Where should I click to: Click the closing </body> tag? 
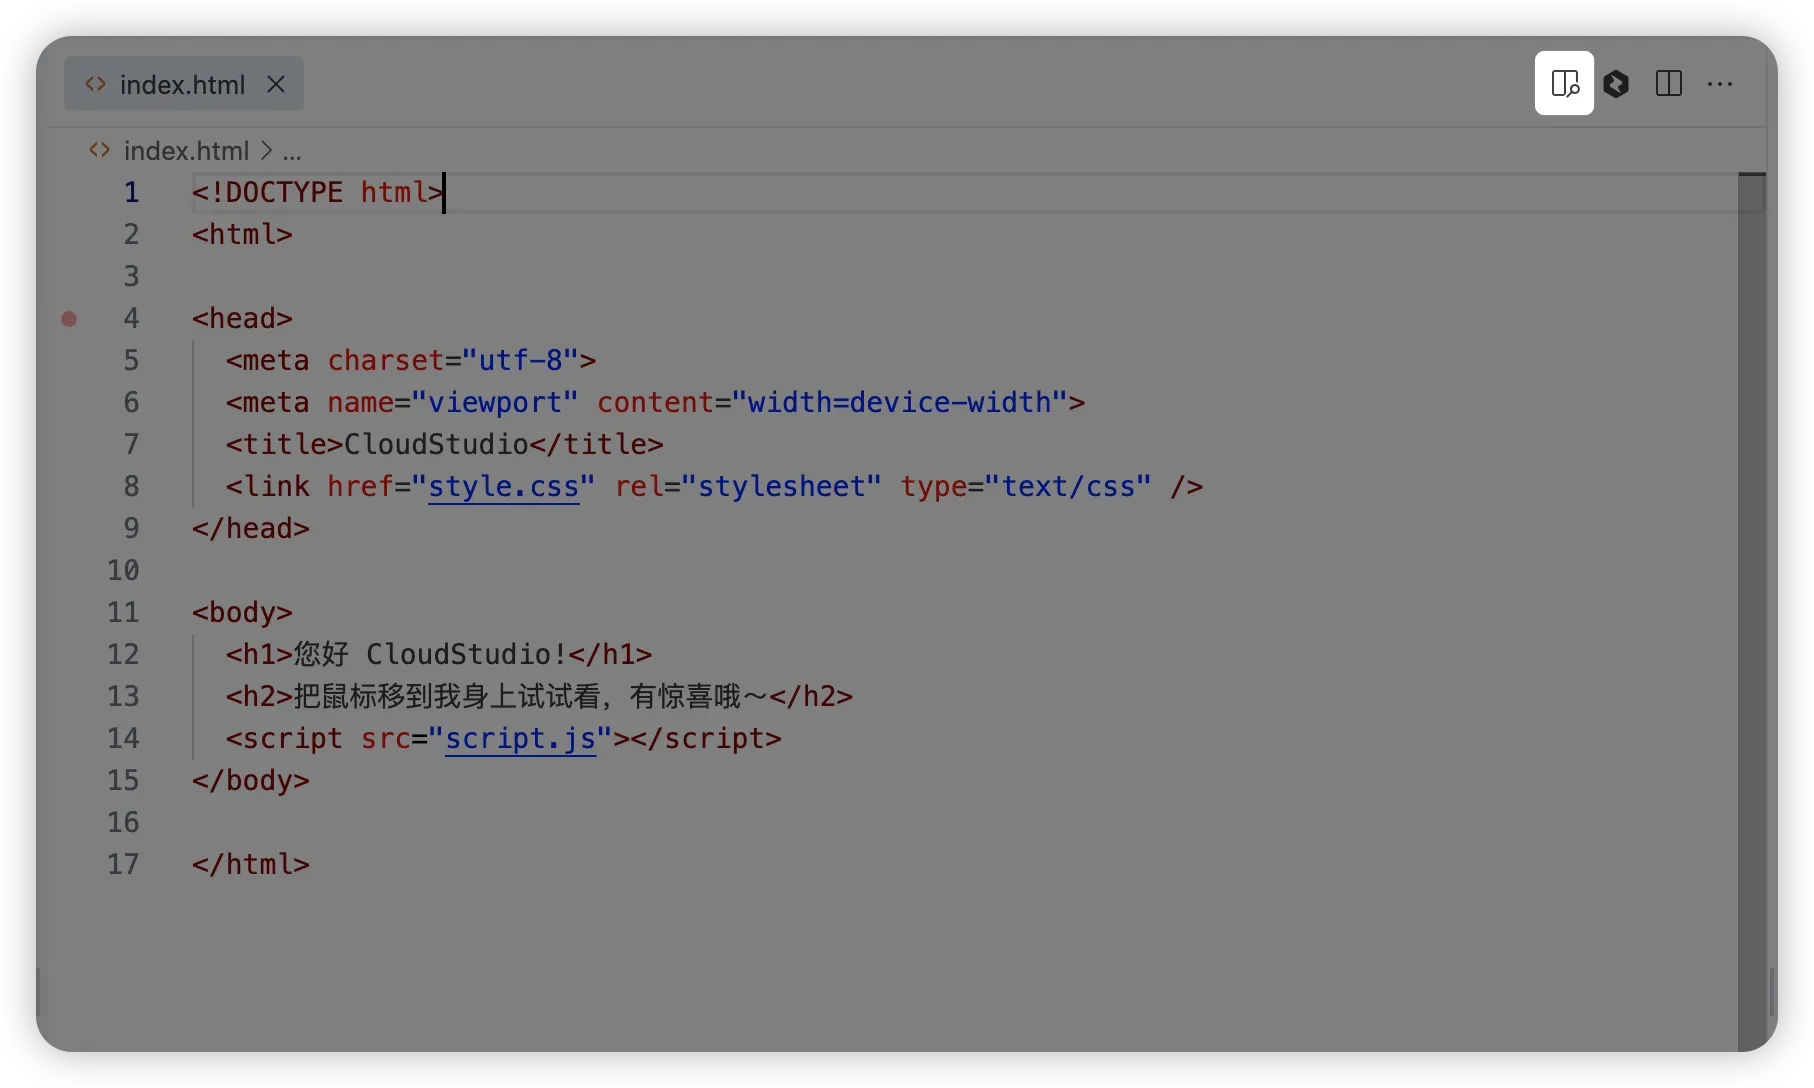coord(250,781)
